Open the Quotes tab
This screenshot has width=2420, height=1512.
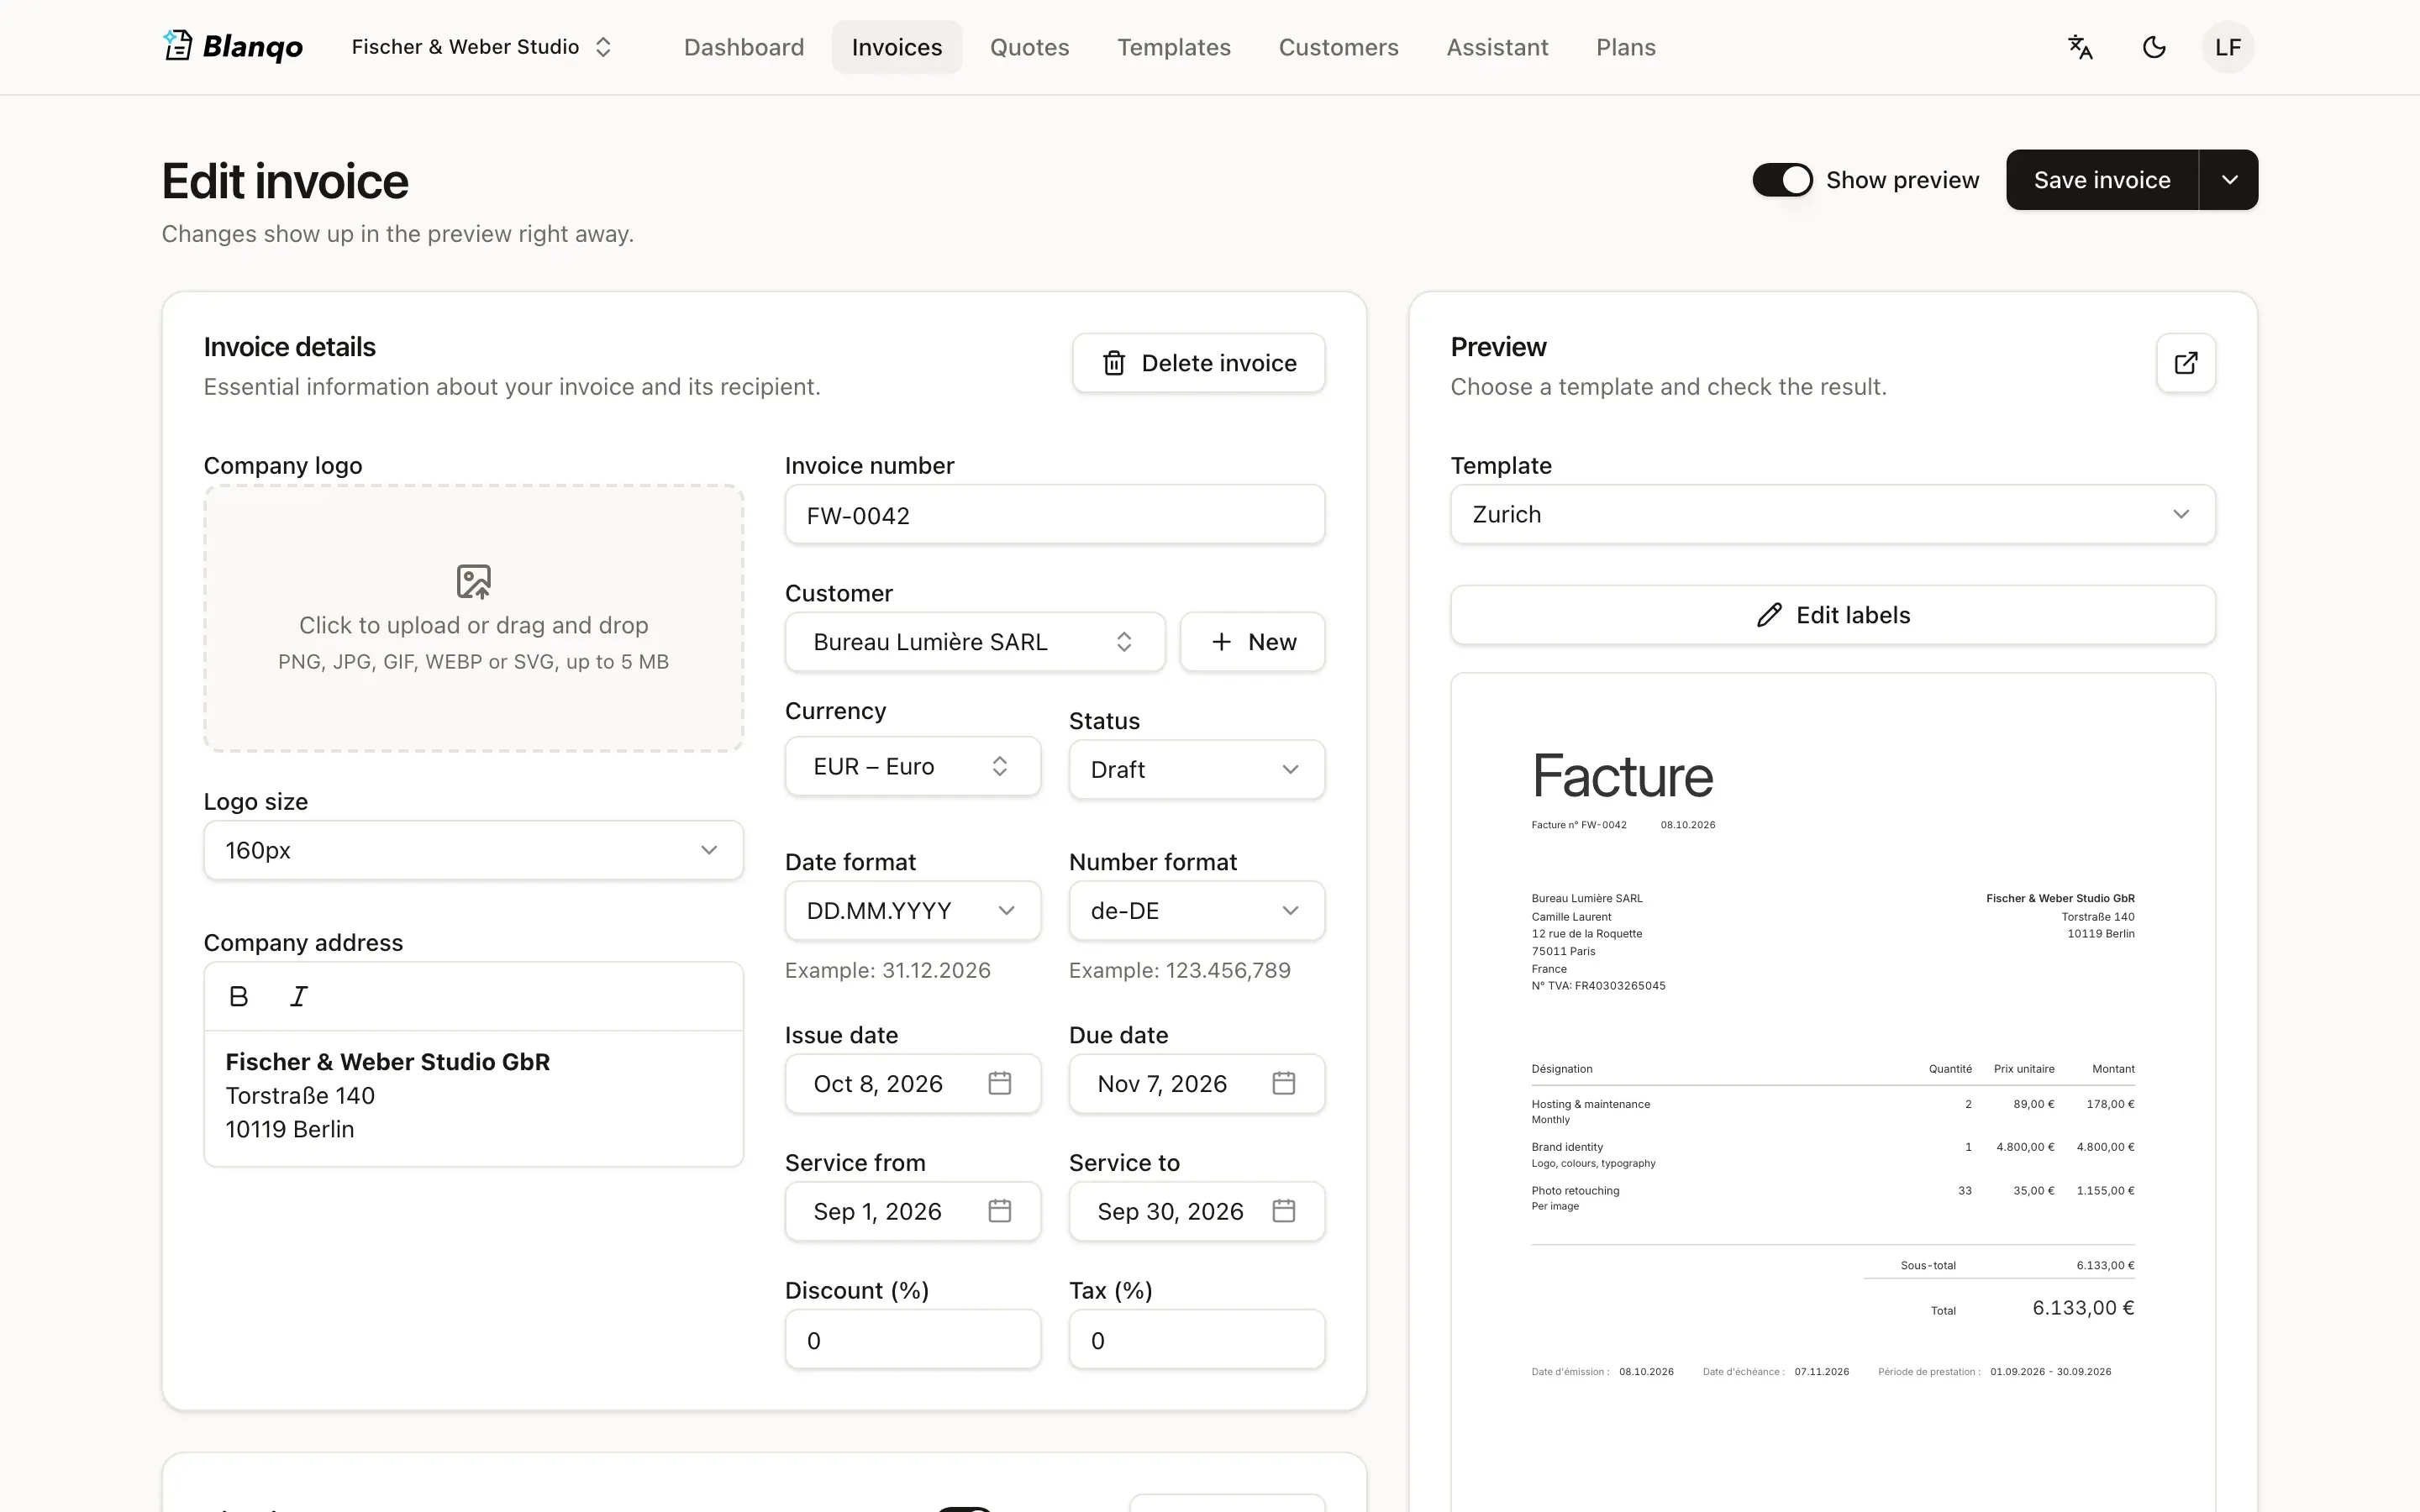pos(1029,47)
